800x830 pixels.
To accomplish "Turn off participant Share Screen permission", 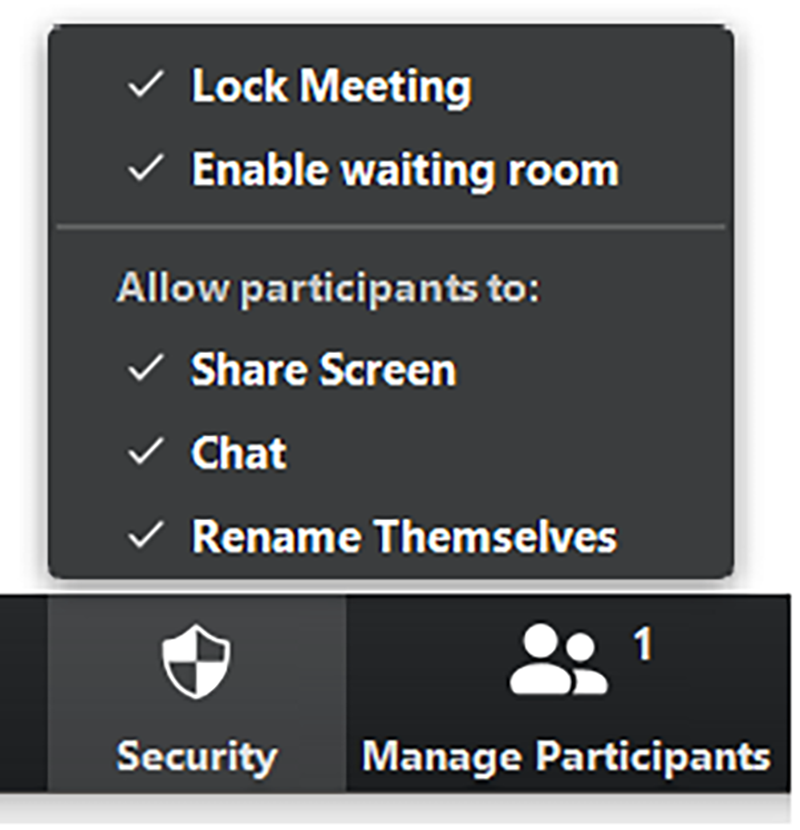I will pos(323,370).
